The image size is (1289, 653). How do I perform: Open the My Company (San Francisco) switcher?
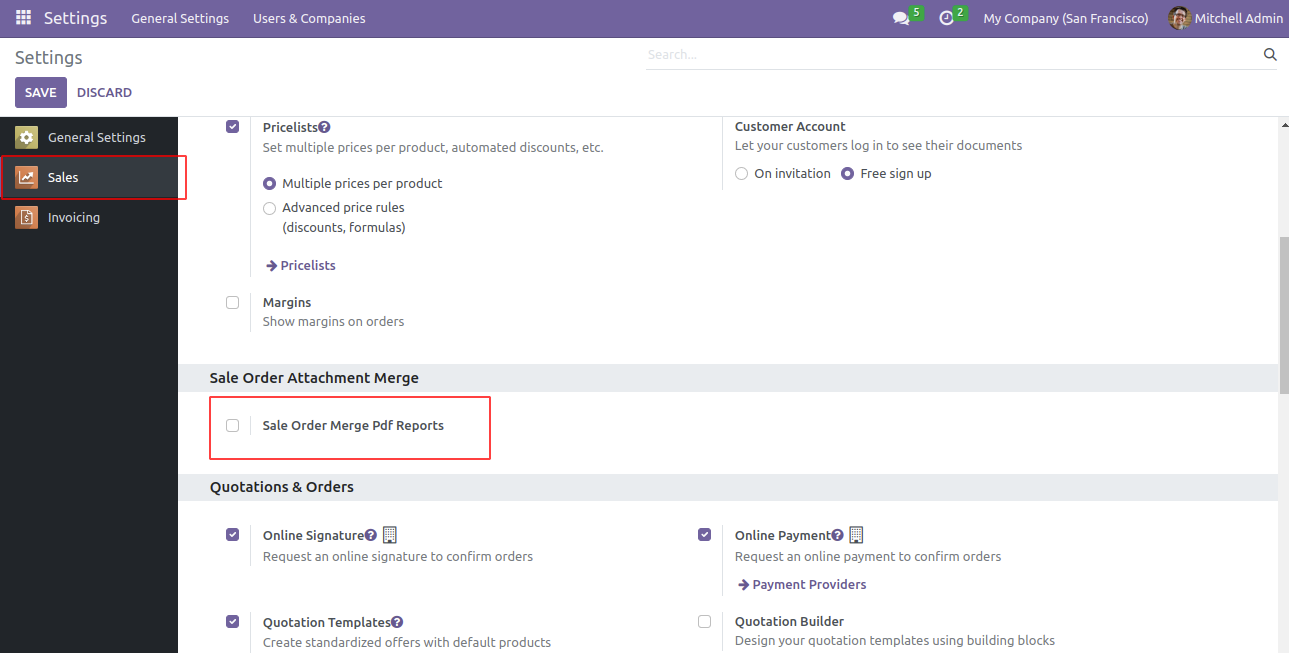click(x=1066, y=19)
